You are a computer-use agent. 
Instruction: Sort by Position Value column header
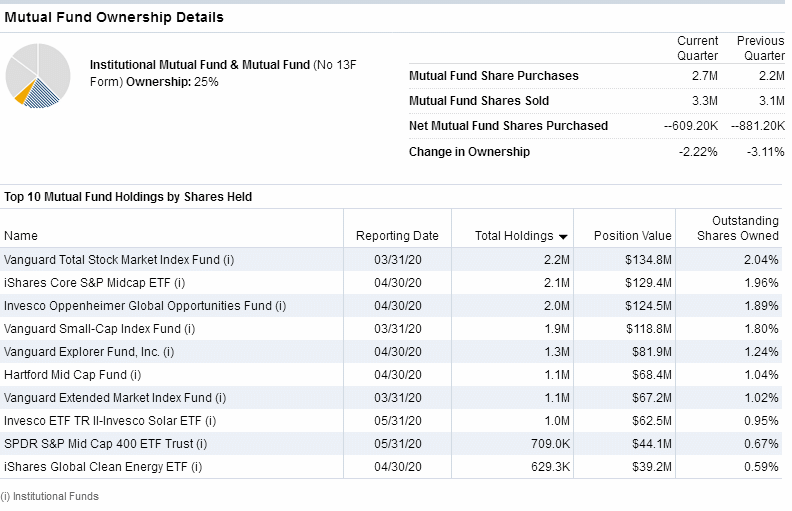point(632,236)
